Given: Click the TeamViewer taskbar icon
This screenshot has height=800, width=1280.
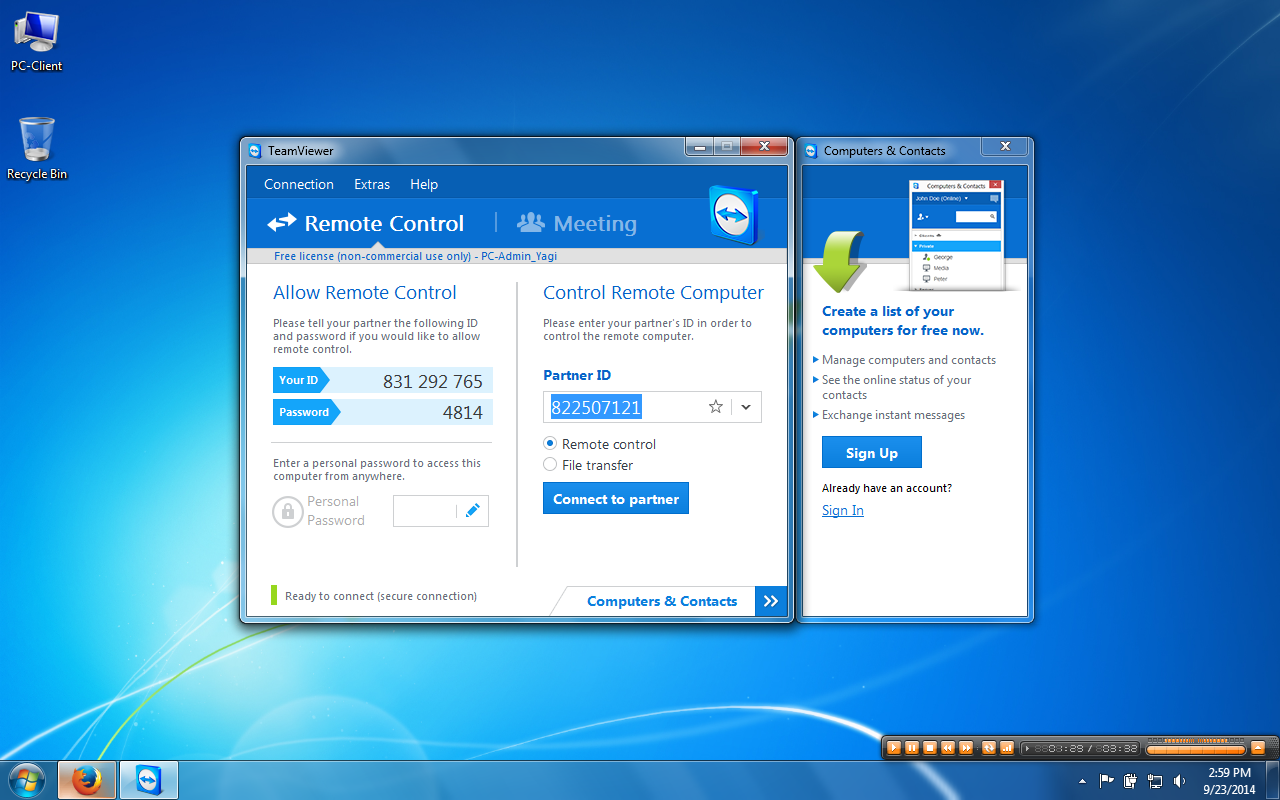Looking at the screenshot, I should (x=149, y=780).
